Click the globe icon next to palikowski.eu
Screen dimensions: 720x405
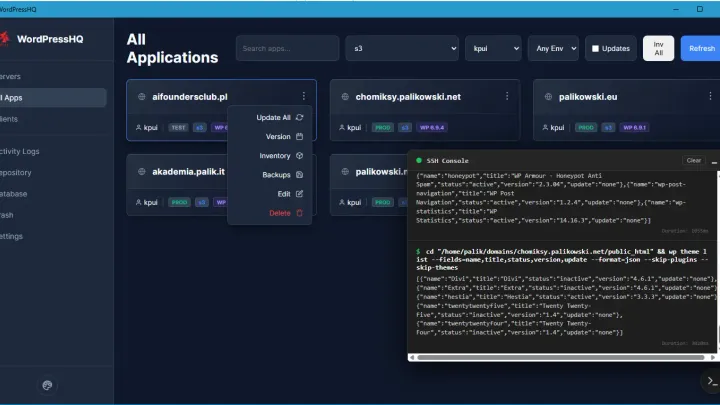tap(548, 97)
